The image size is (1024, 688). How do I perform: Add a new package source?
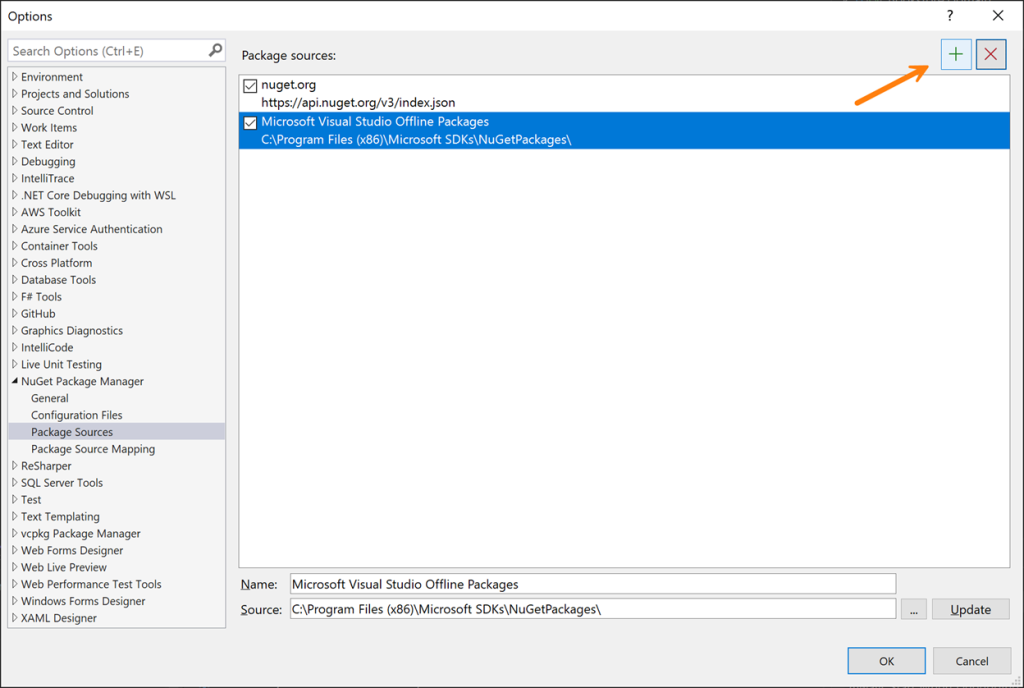pyautogui.click(x=955, y=55)
